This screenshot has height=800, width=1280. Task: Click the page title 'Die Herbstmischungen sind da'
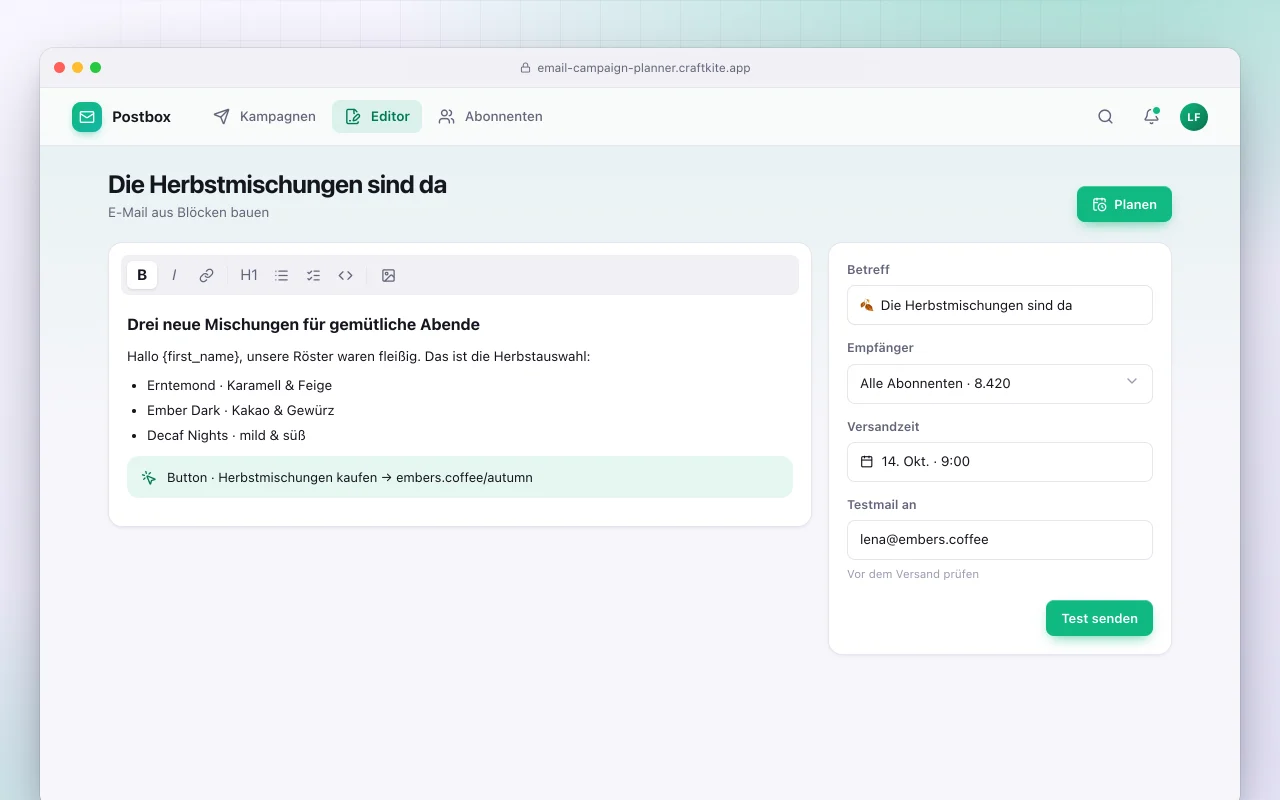[x=277, y=185]
